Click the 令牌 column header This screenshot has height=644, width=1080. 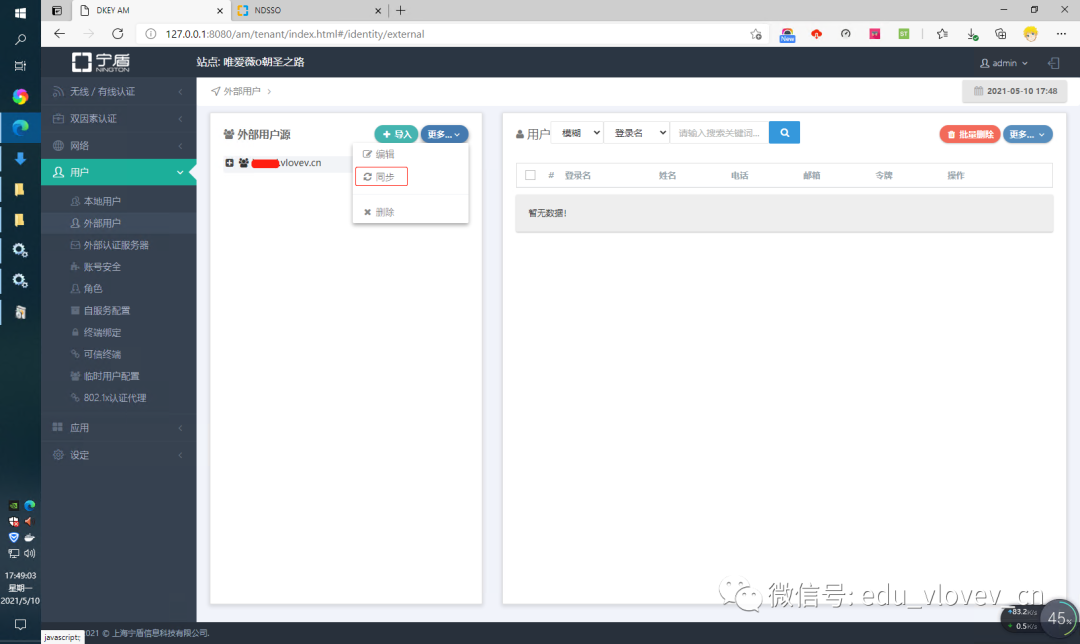(884, 176)
